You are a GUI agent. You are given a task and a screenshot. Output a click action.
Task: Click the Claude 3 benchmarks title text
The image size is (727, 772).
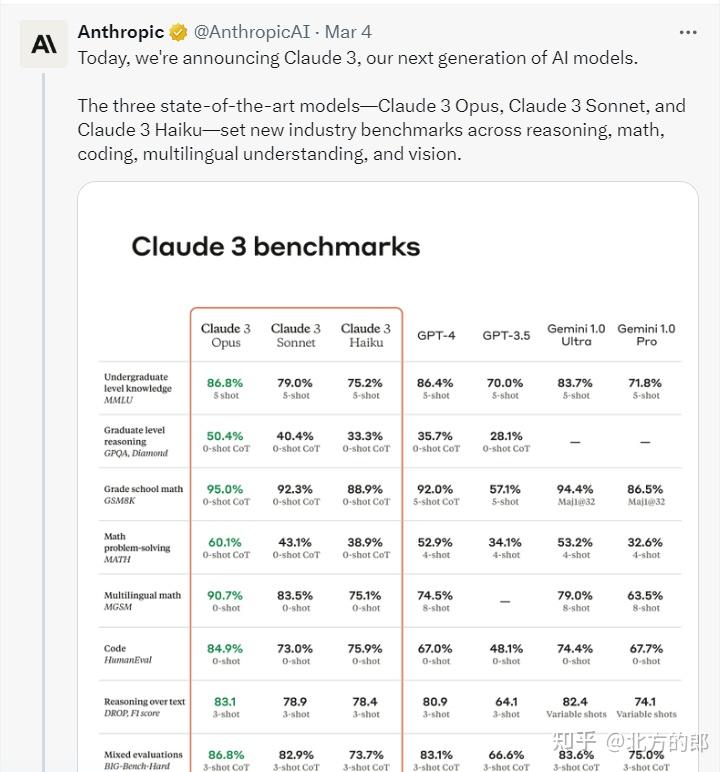pyautogui.click(x=276, y=247)
